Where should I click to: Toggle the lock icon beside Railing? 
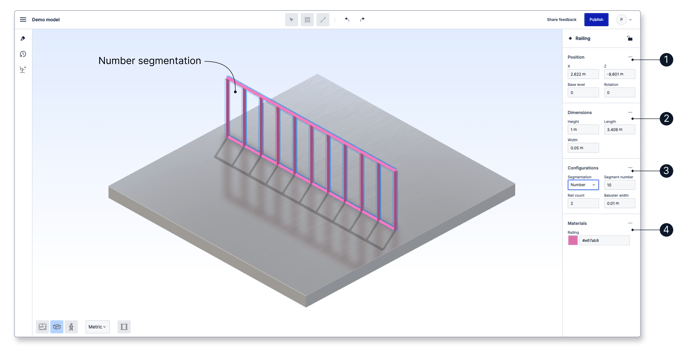(630, 38)
